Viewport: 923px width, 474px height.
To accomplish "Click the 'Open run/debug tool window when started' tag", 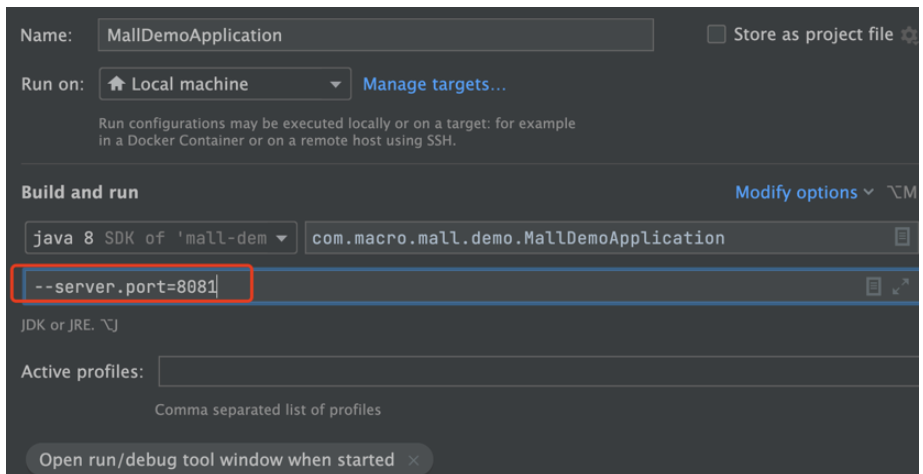I will (216, 460).
